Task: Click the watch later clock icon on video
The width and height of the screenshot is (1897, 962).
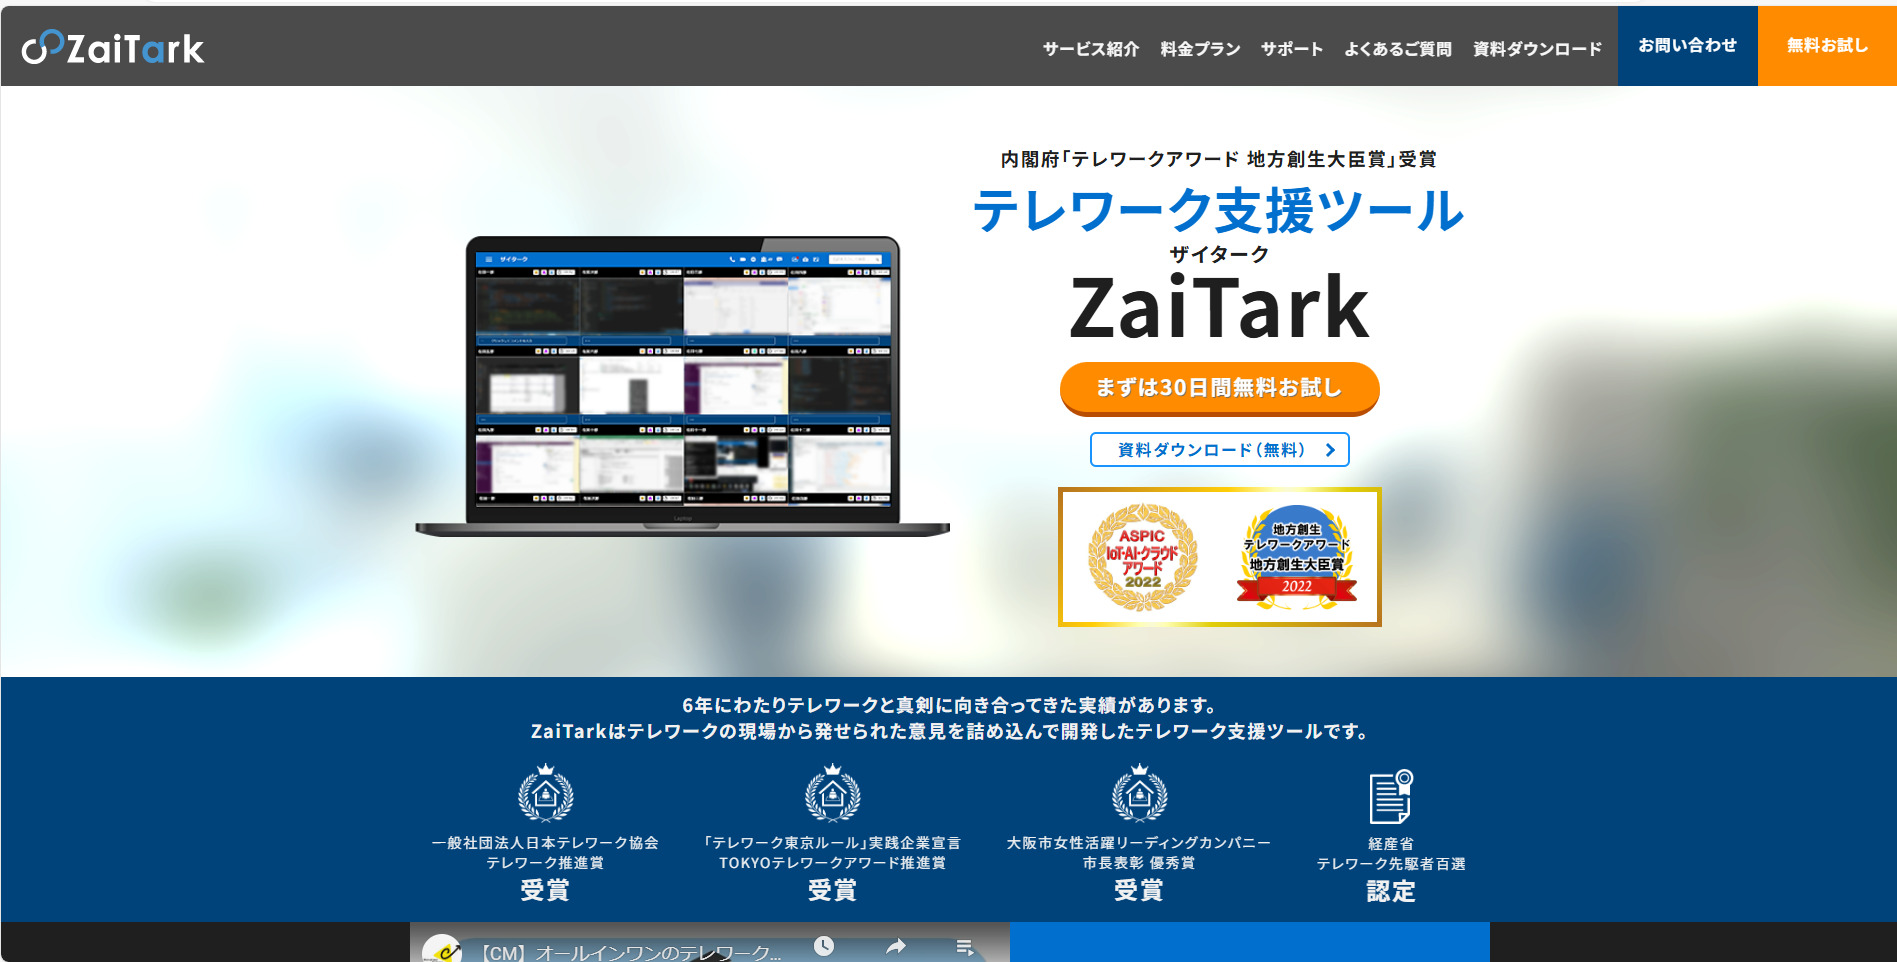Action: (x=824, y=946)
